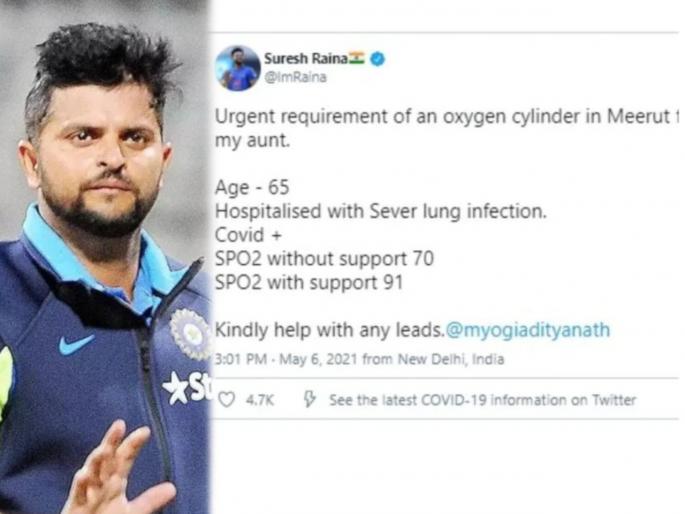
Task: Click the blue verified badge
Action: (377, 59)
